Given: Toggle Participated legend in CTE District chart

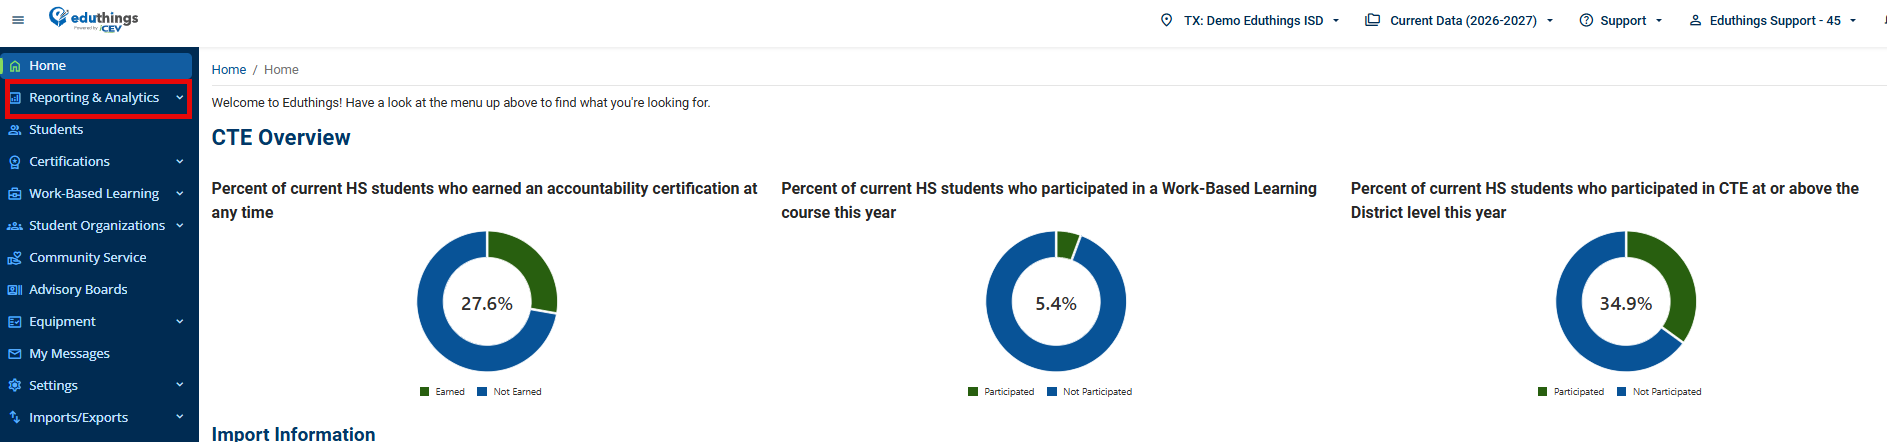Looking at the screenshot, I should point(1570,392).
